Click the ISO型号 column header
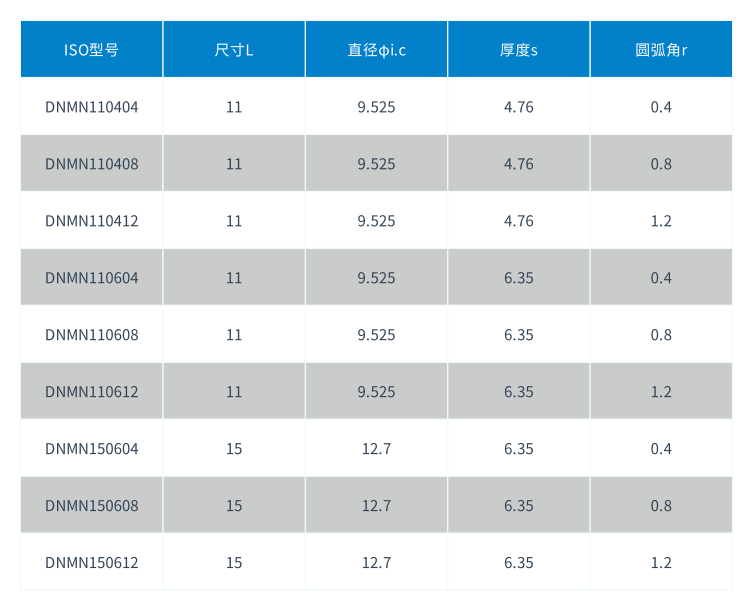Image resolution: width=750 pixels, height=605 pixels. click(x=91, y=49)
